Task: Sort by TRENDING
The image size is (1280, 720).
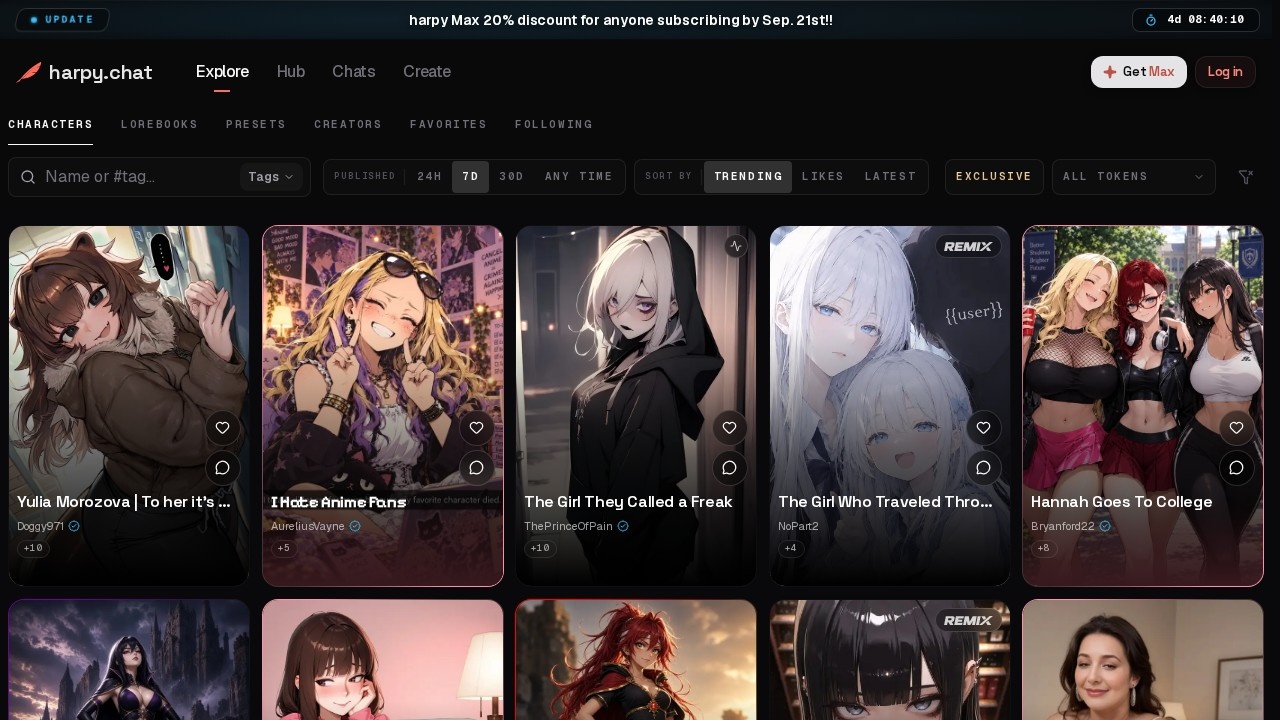Action: [748, 177]
